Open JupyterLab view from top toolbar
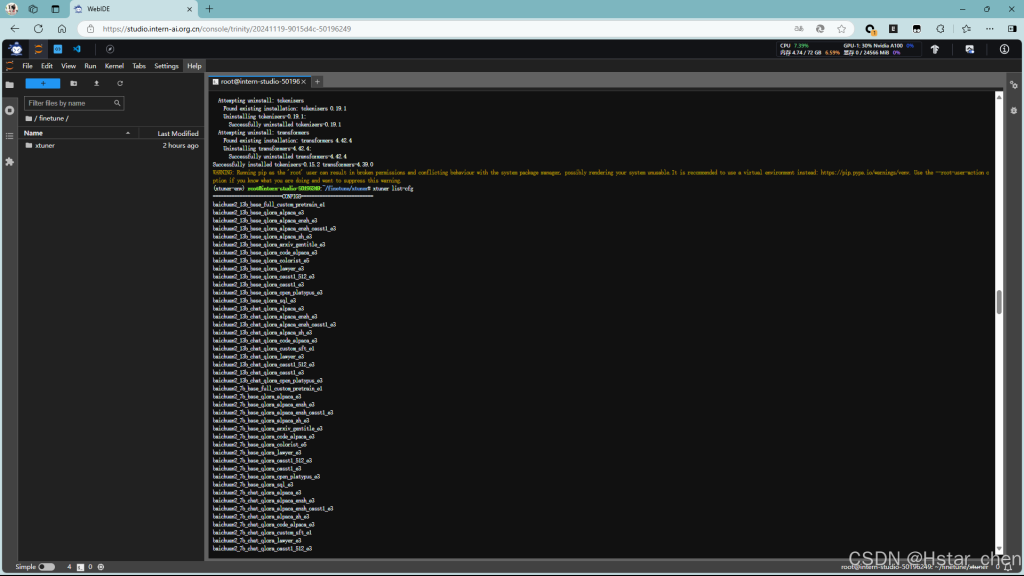This screenshot has height=576, width=1024. [39, 49]
